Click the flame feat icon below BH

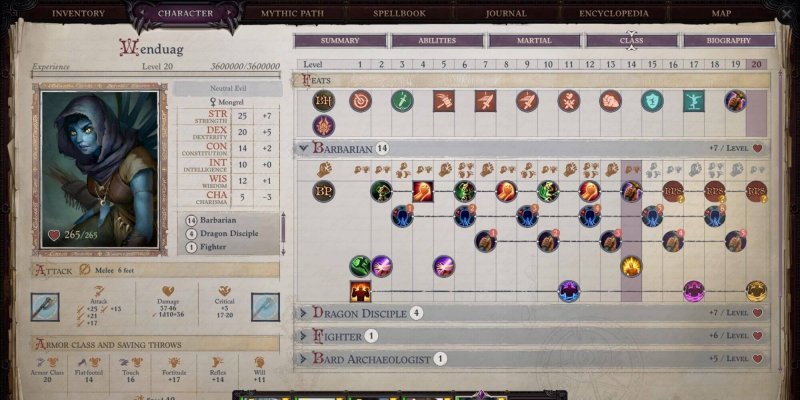[x=323, y=126]
